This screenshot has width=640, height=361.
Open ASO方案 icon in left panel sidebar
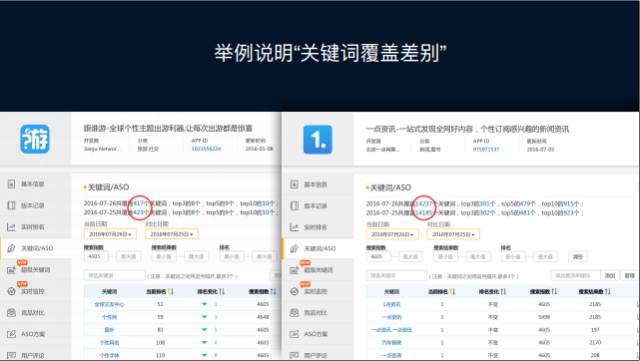coord(11,334)
